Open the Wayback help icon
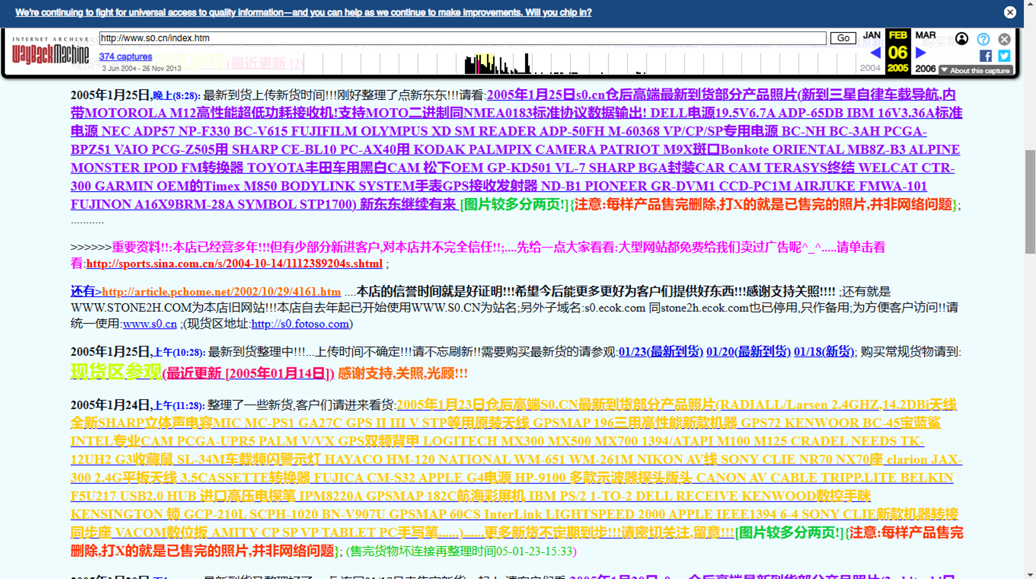The height and width of the screenshot is (579, 1036). (x=983, y=39)
